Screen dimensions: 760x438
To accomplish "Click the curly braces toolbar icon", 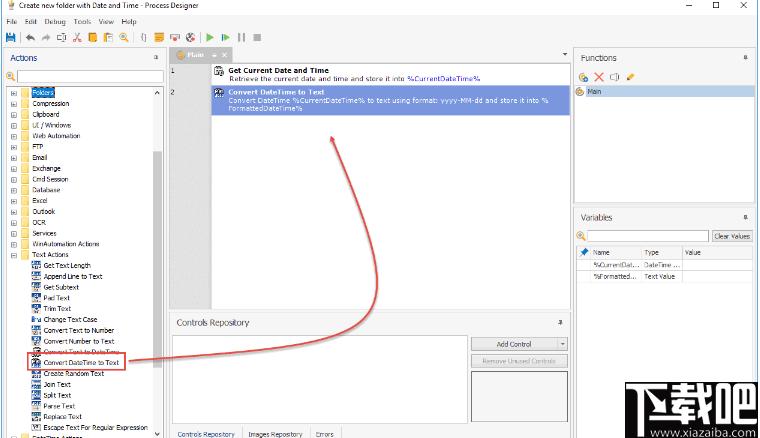I will click(143, 37).
